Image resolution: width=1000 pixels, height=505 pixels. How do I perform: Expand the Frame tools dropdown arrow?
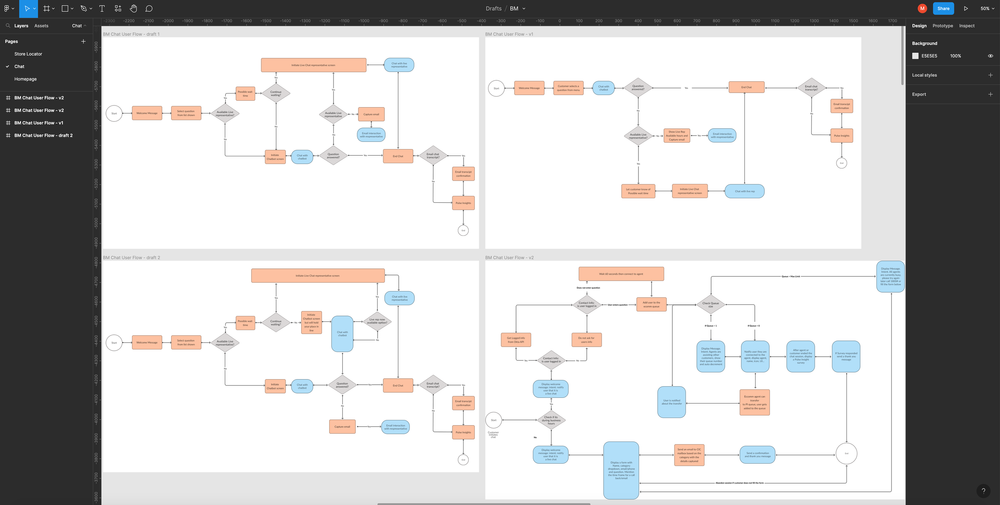[x=53, y=9]
